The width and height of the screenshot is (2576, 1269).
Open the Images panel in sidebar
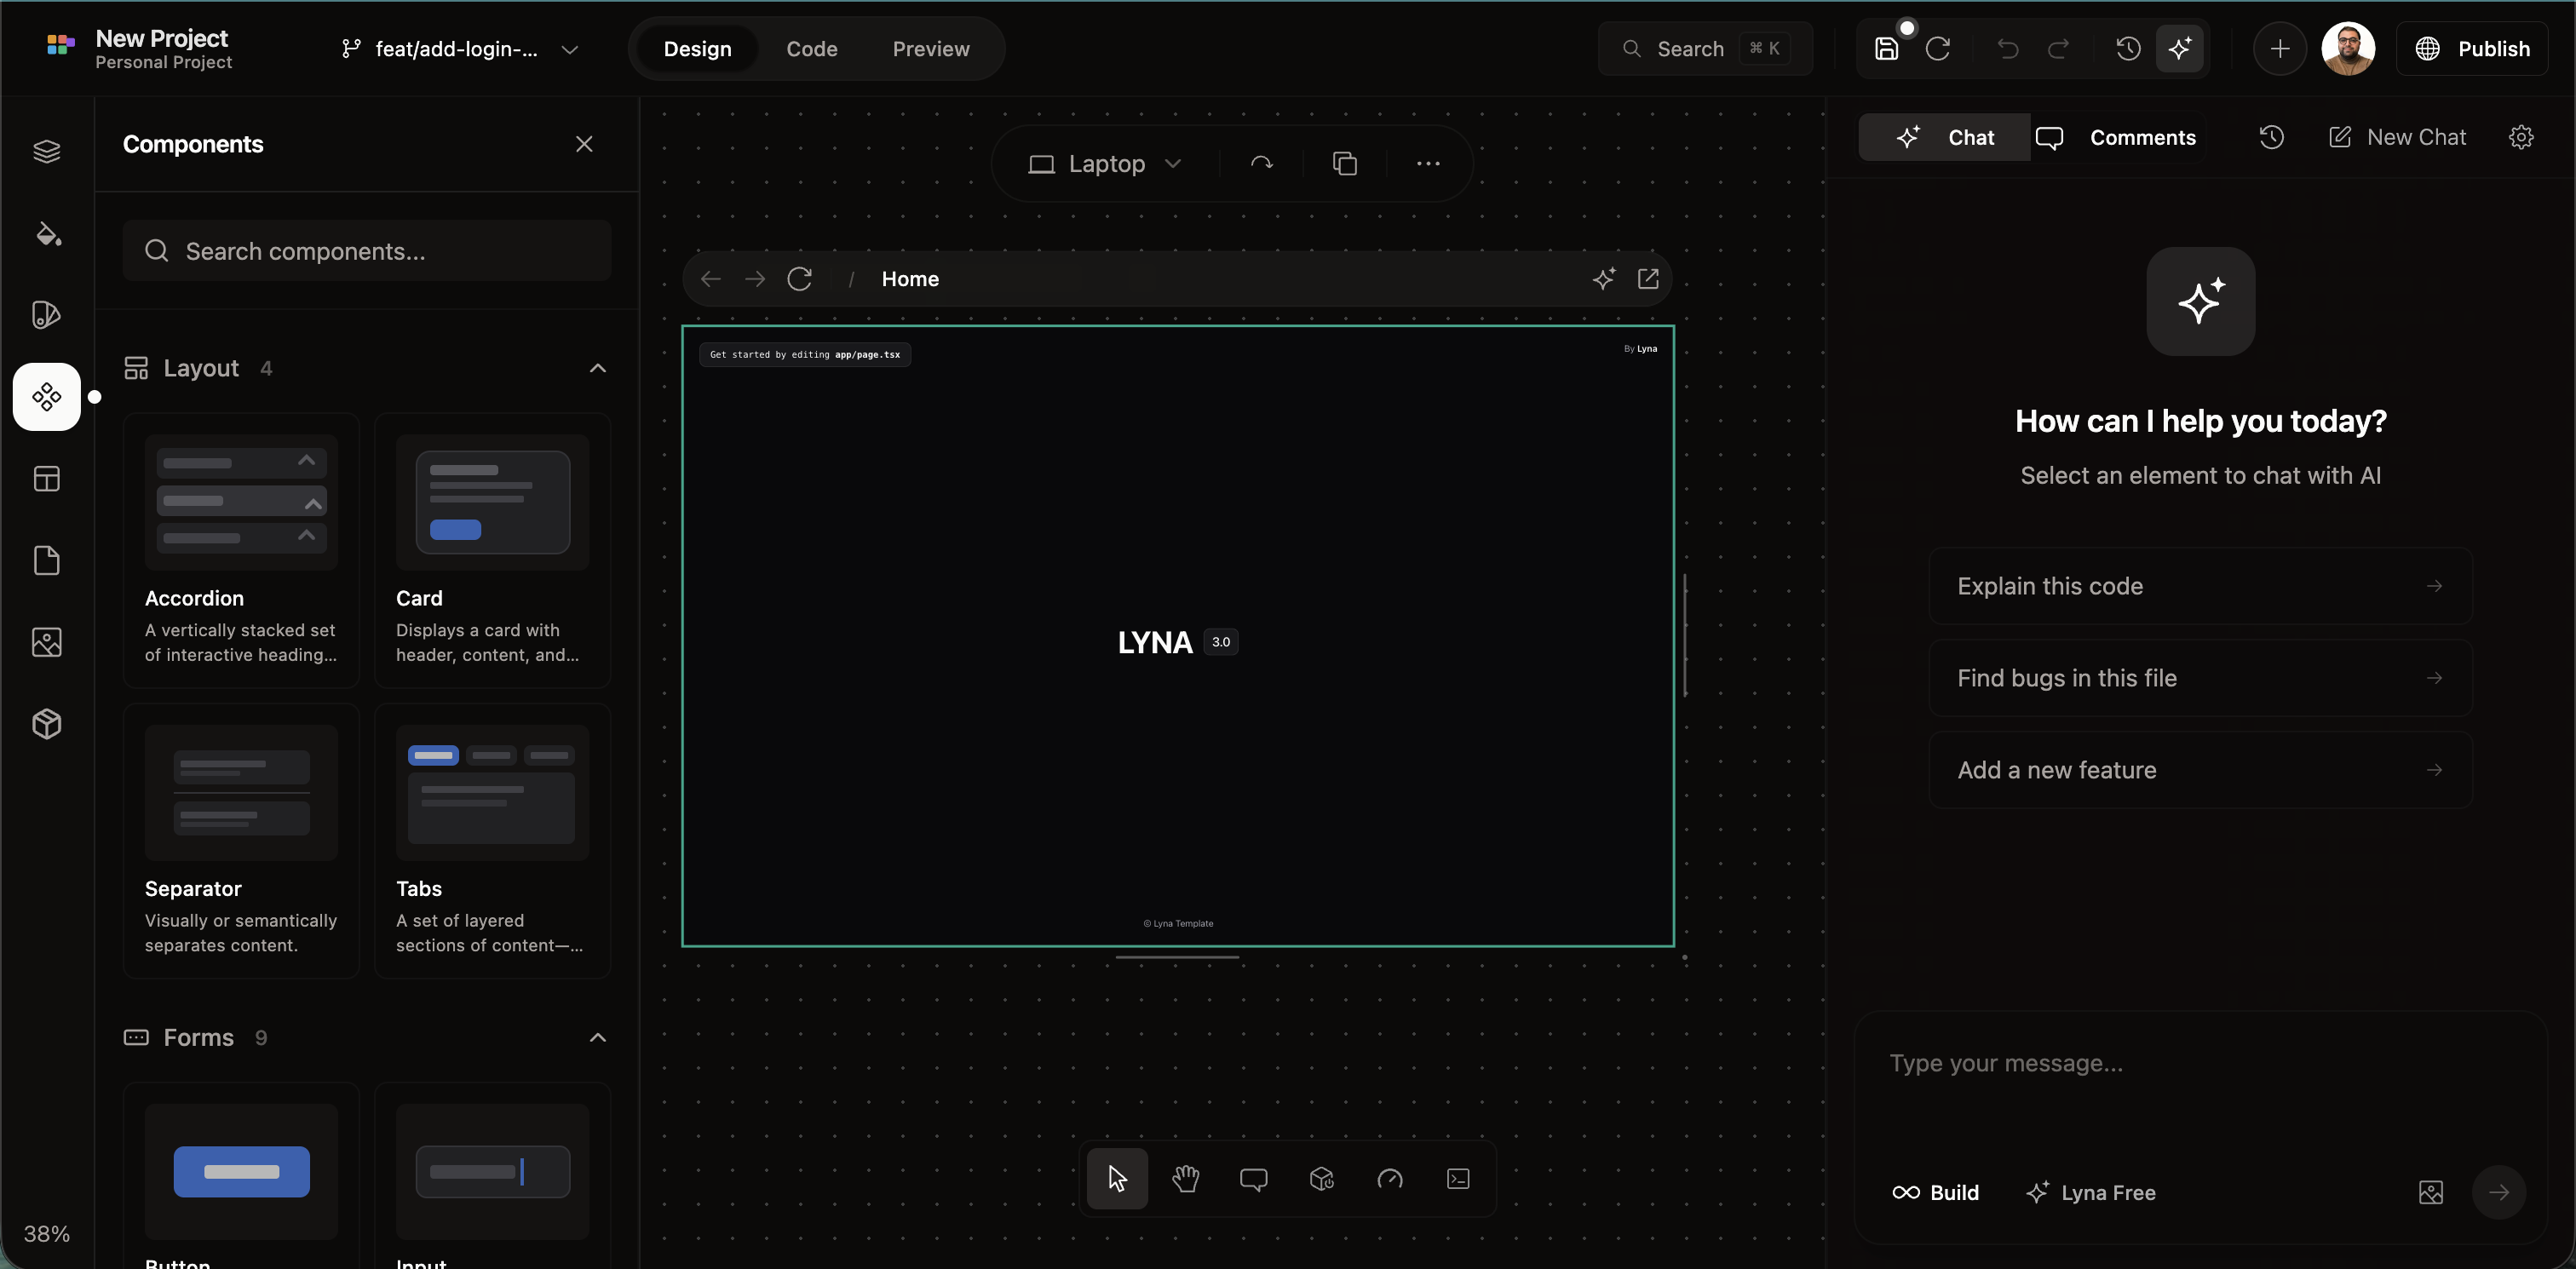pyautogui.click(x=46, y=642)
